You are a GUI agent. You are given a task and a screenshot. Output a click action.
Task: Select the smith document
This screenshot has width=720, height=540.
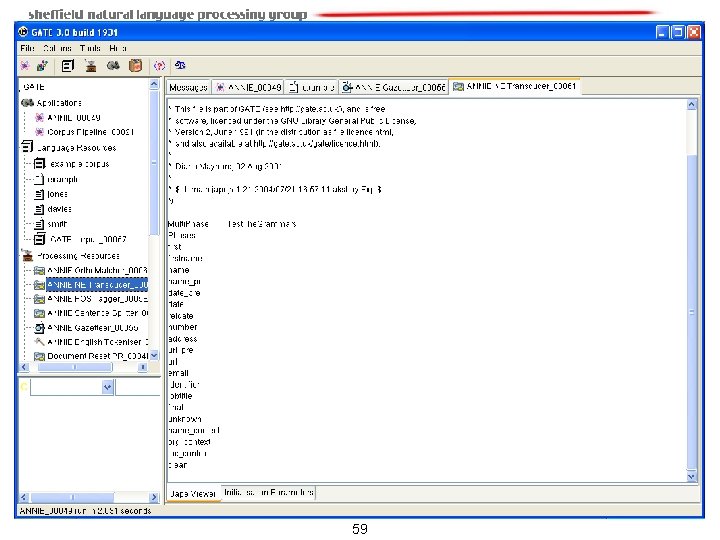[57, 224]
